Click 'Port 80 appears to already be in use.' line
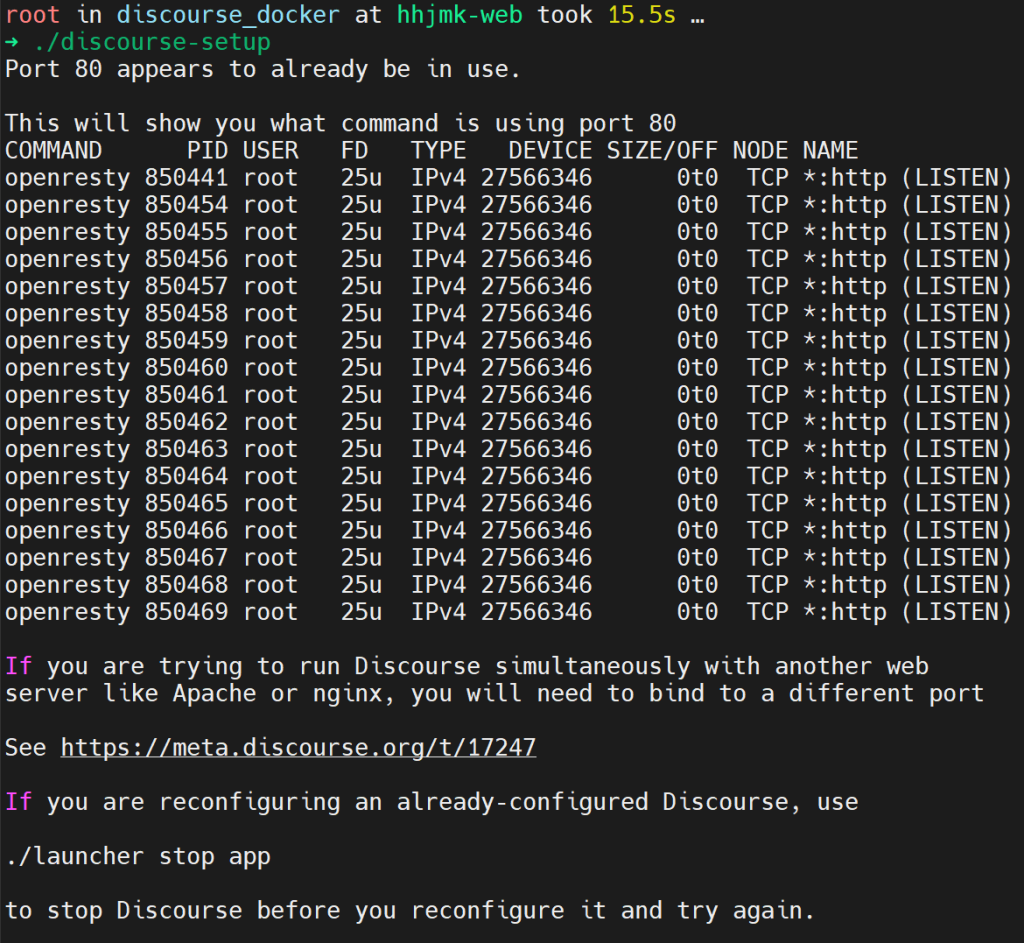 263,69
